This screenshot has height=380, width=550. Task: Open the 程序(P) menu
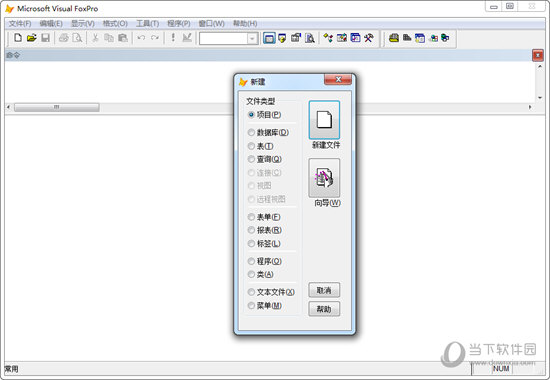[x=179, y=24]
